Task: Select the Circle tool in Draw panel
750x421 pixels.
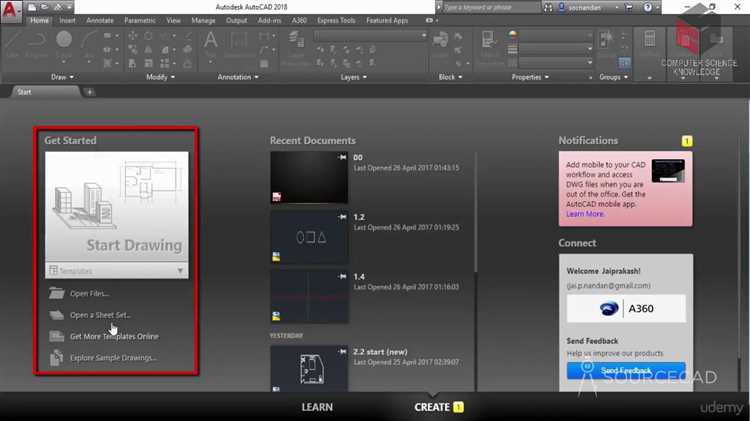Action: [64, 45]
